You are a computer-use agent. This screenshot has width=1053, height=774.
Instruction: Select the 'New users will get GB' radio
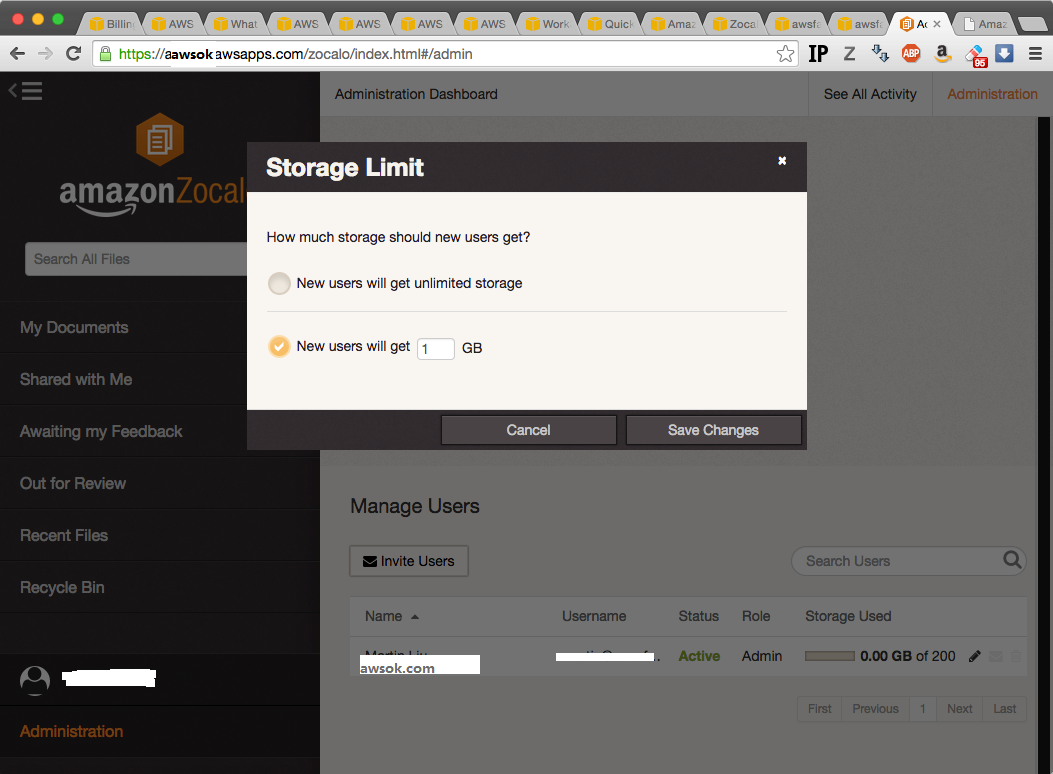click(x=279, y=346)
